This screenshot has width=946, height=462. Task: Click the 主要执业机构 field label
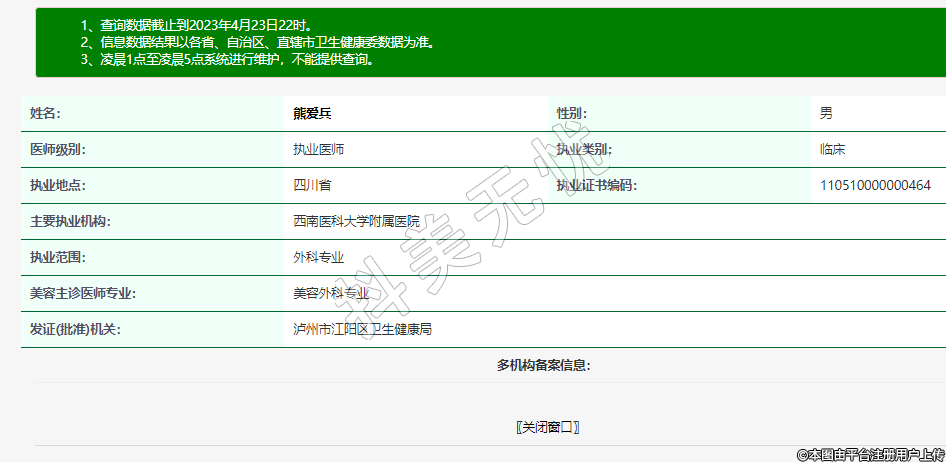(x=70, y=221)
